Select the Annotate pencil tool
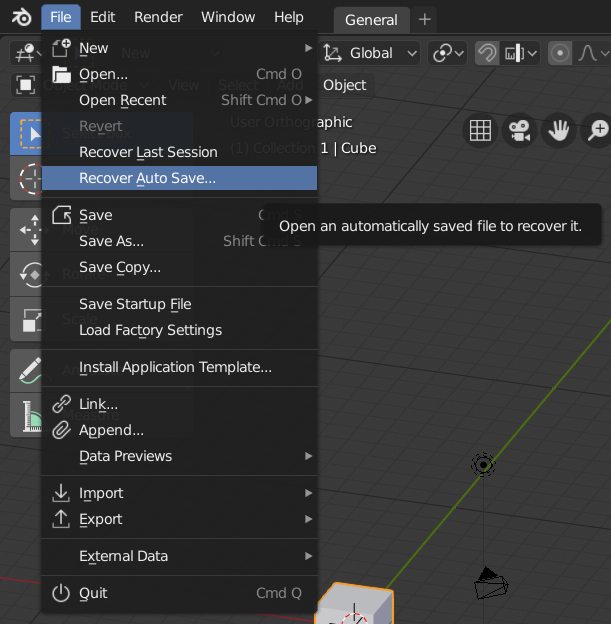611x624 pixels. tap(27, 370)
